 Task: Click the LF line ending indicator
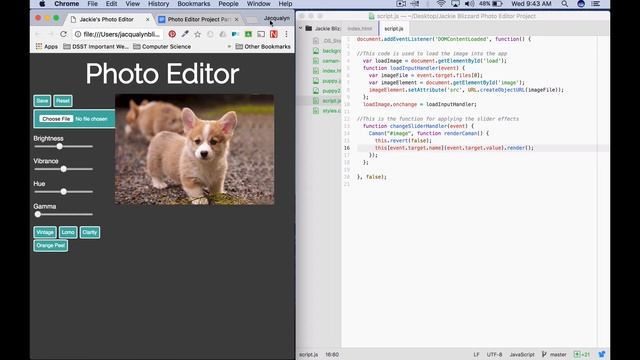[476, 354]
